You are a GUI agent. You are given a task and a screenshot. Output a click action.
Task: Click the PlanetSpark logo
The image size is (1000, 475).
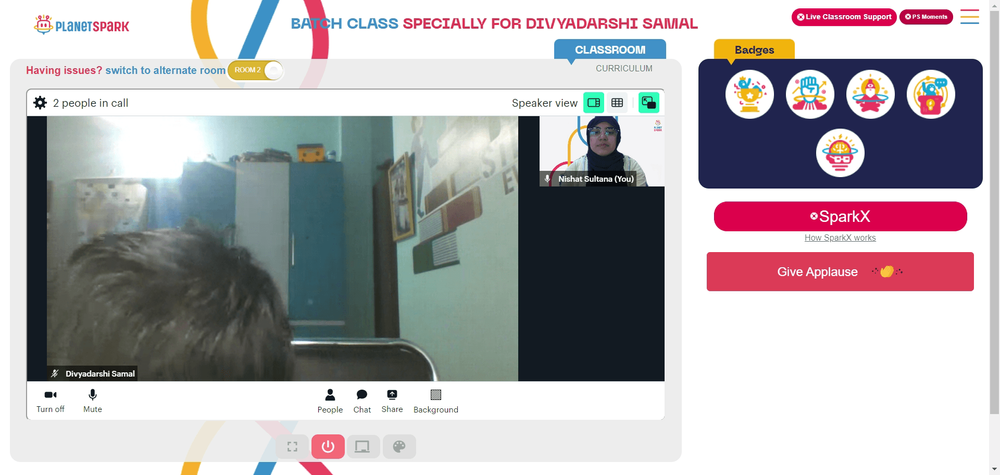pos(82,26)
